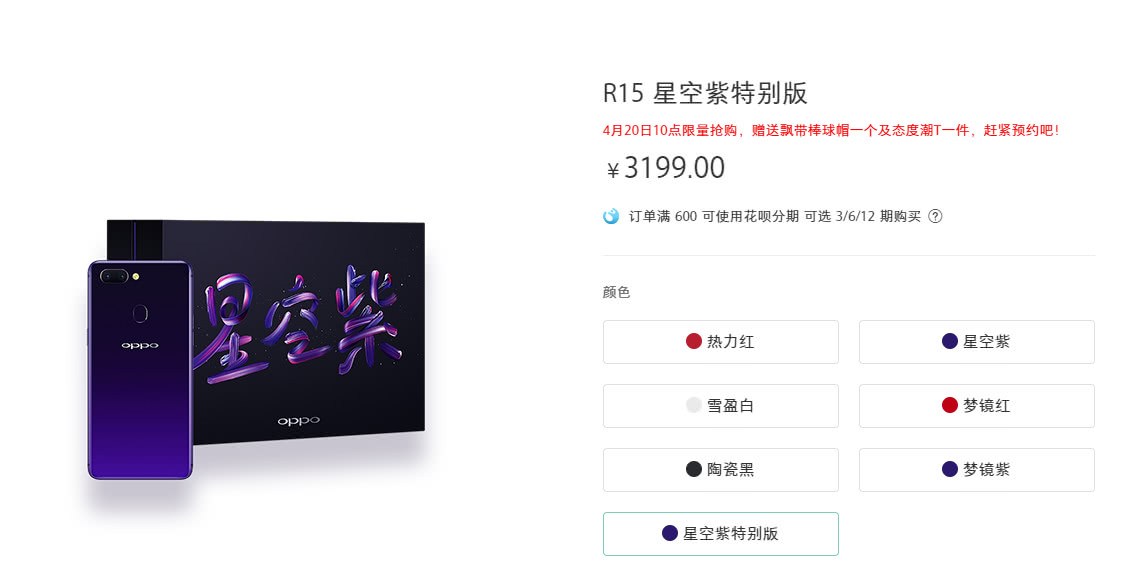The image size is (1138, 566).
Task: Click the white 雪盈白 color dot
Action: coord(694,406)
